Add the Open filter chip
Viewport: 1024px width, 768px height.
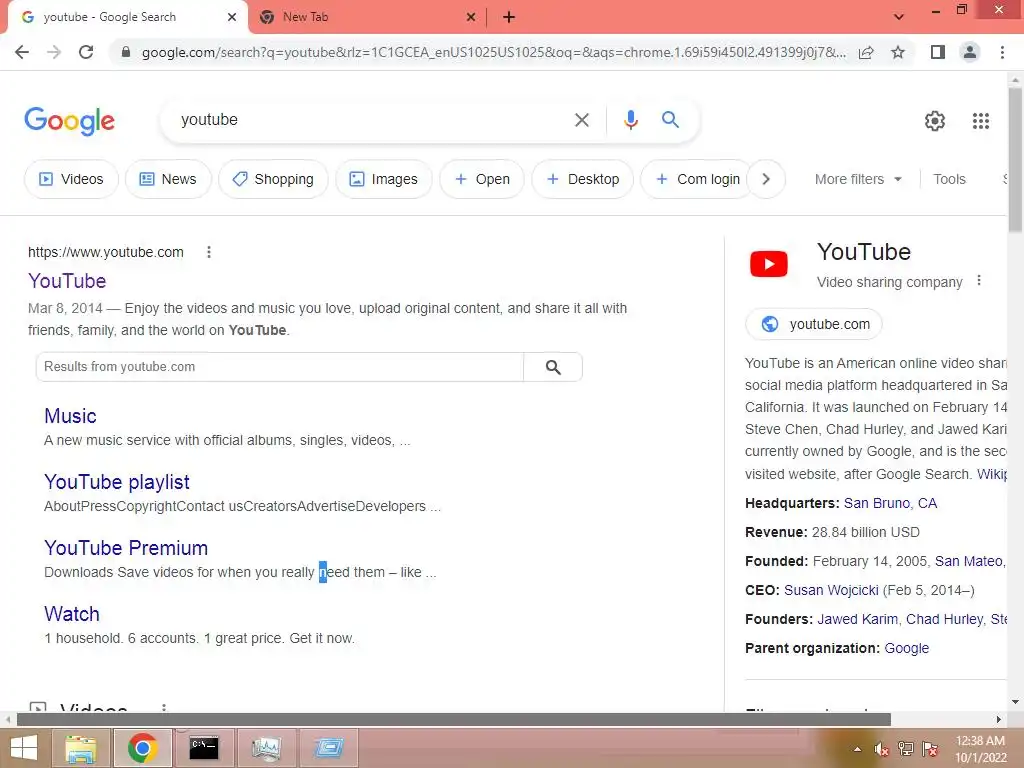coord(482,179)
